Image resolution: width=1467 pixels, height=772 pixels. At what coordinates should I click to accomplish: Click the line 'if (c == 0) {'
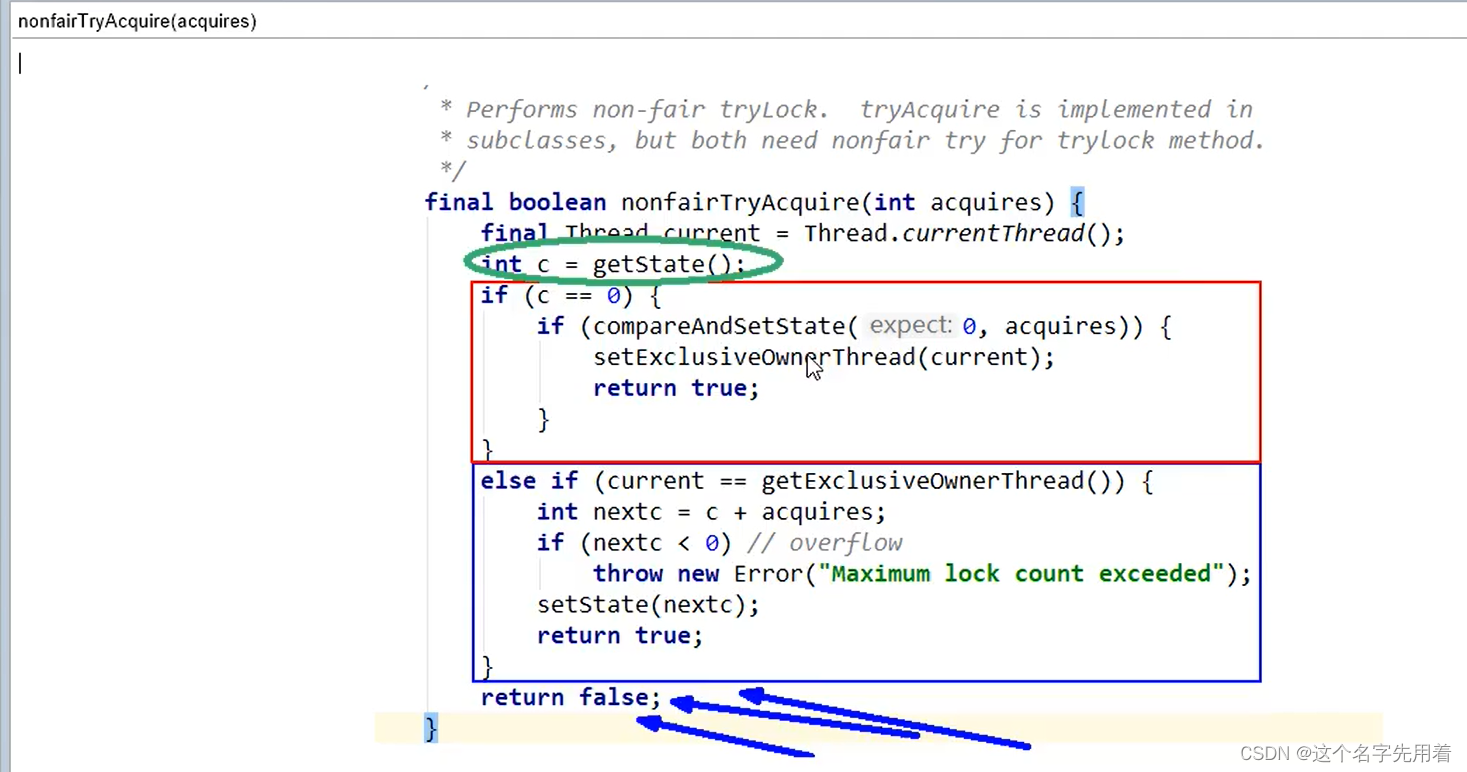point(570,296)
